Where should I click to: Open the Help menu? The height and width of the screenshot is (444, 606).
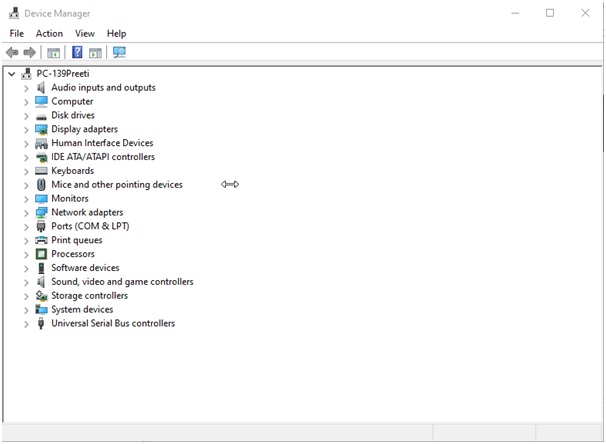116,34
